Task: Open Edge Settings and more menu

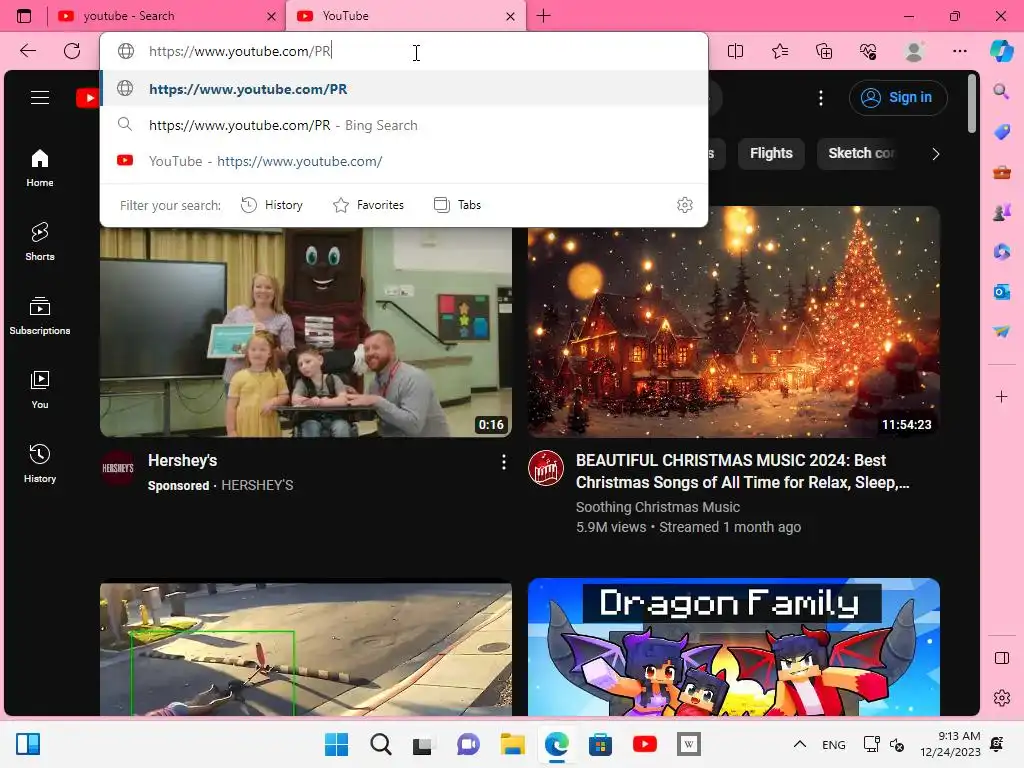Action: (x=959, y=51)
